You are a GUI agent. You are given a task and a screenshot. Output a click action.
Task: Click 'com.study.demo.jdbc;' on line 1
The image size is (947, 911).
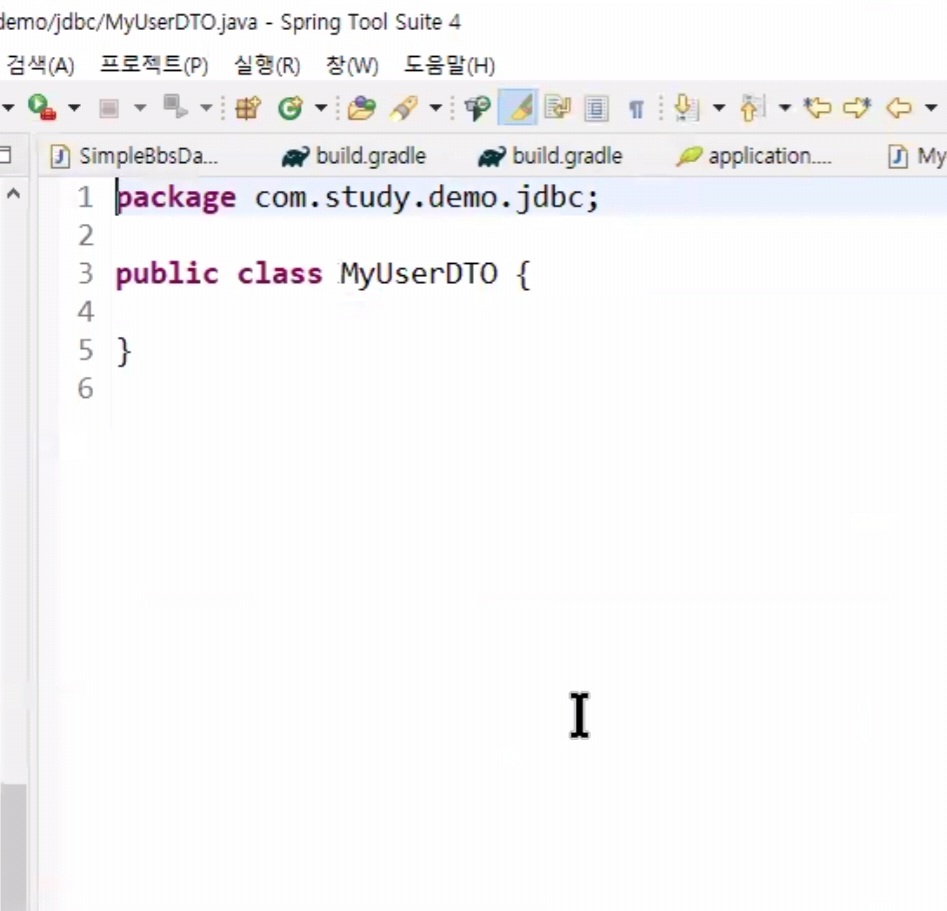pos(427,198)
